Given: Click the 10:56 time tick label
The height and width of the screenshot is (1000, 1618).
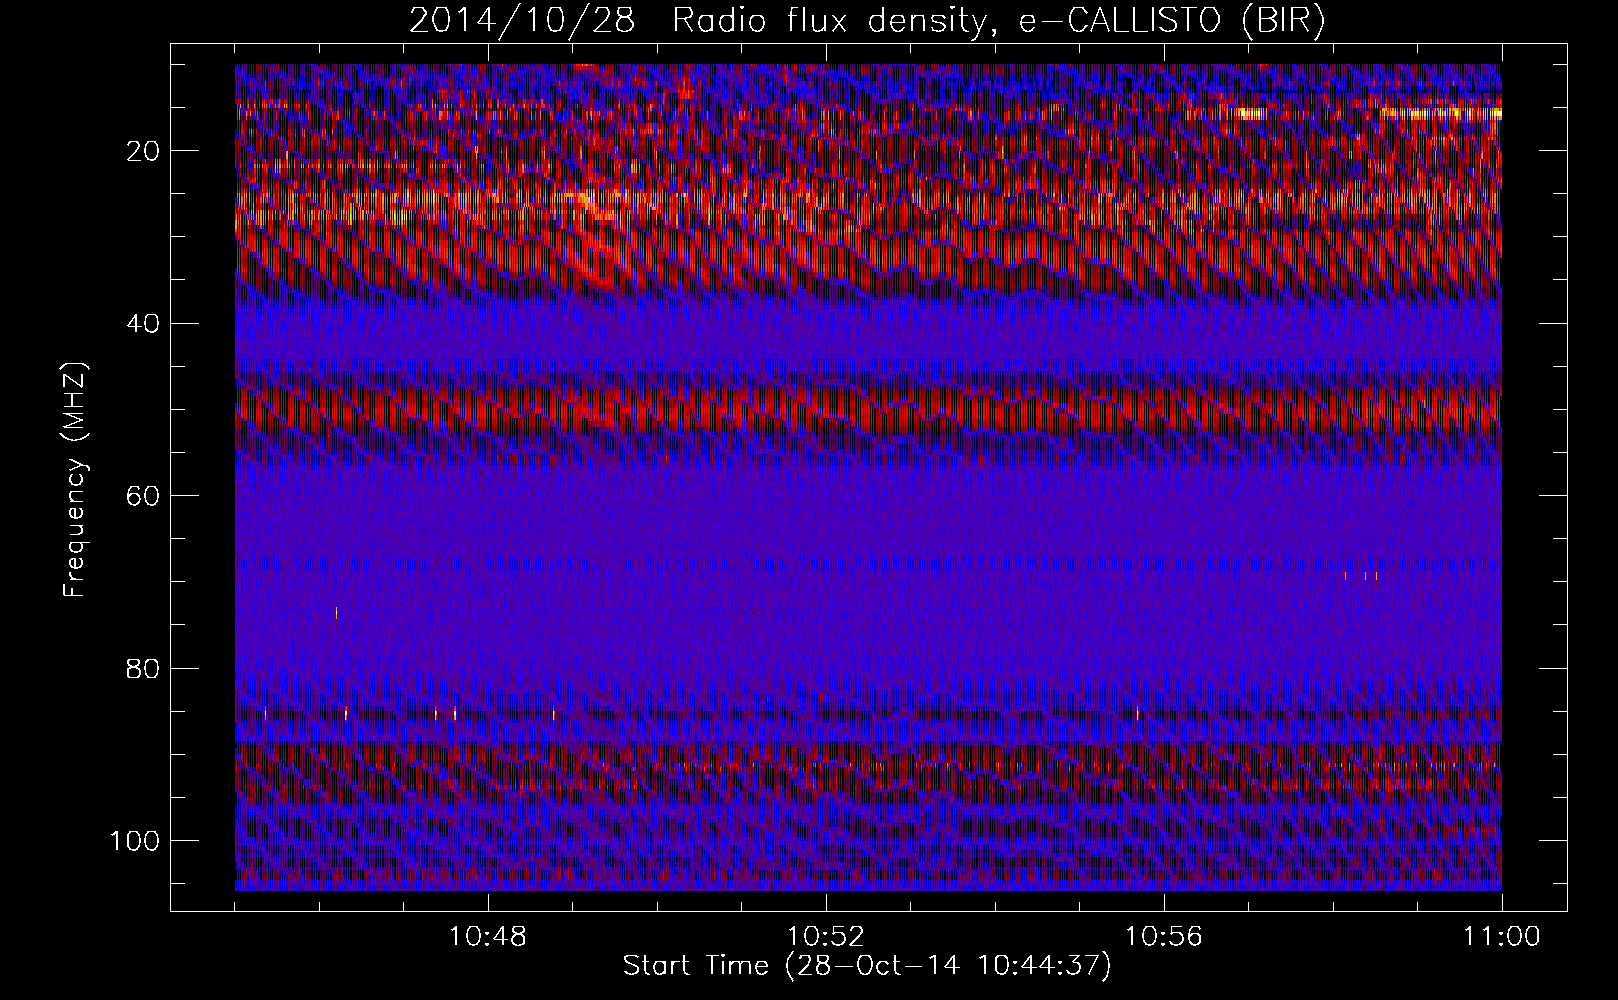Looking at the screenshot, I should (1164, 937).
